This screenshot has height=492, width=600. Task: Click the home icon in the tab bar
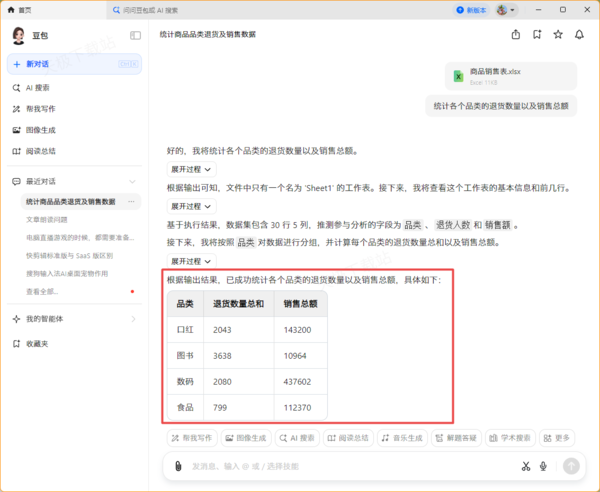pos(11,10)
